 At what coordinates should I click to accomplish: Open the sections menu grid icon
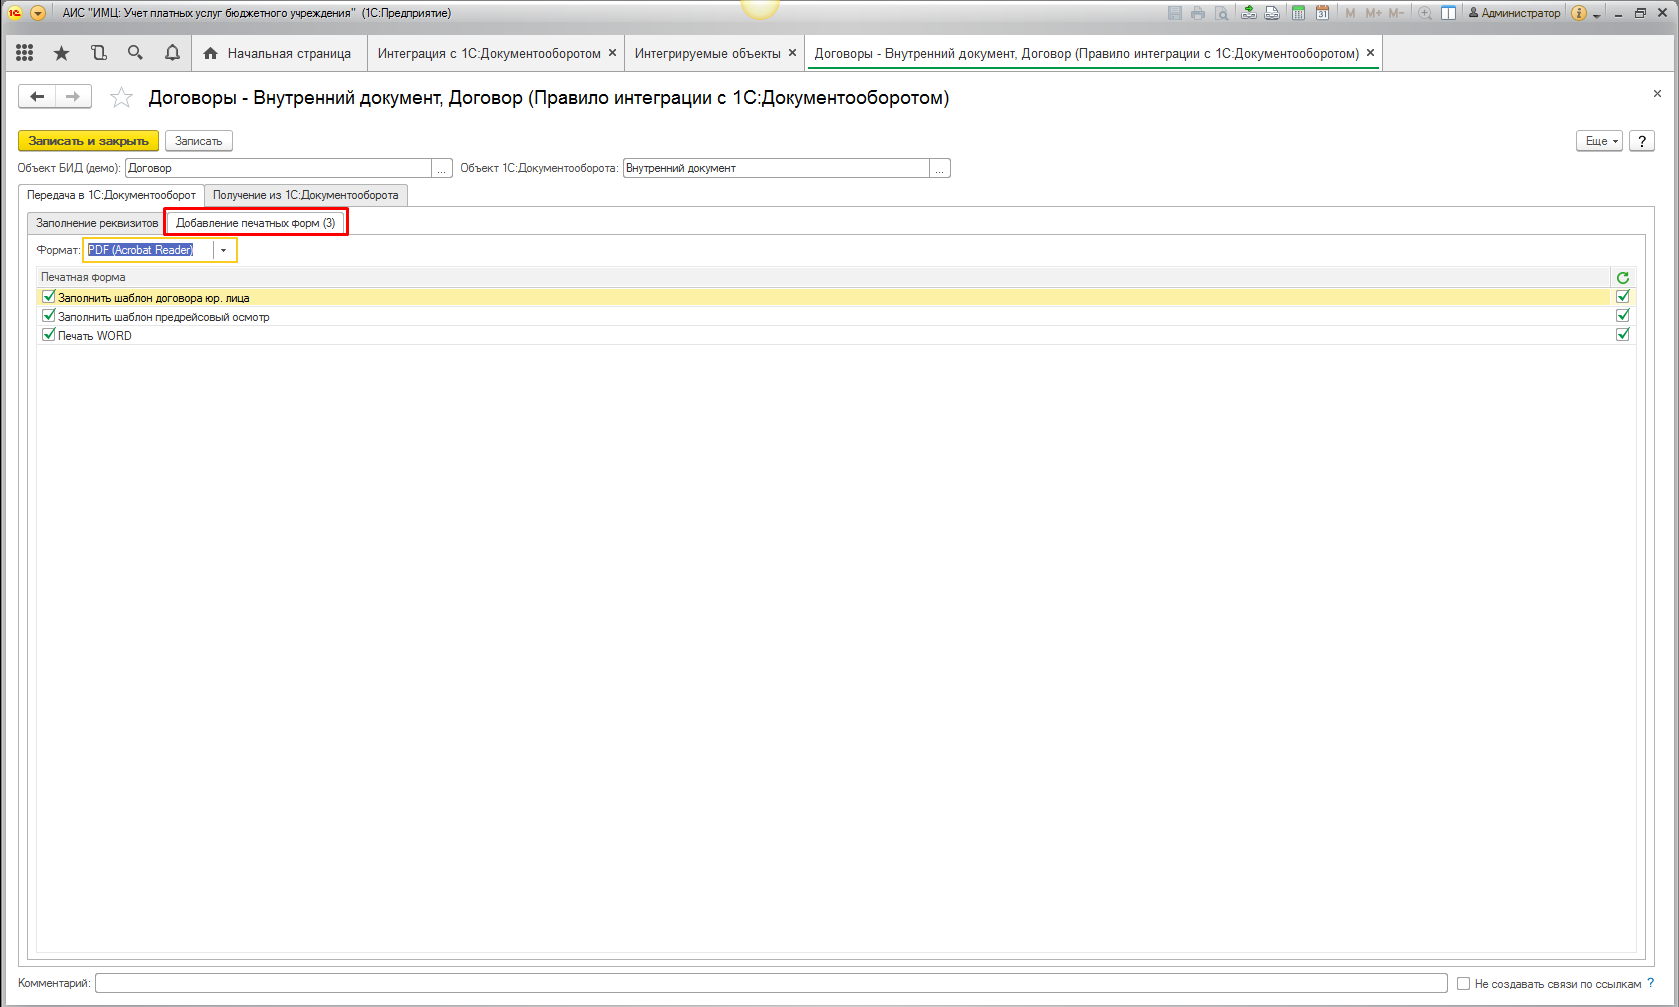25,53
